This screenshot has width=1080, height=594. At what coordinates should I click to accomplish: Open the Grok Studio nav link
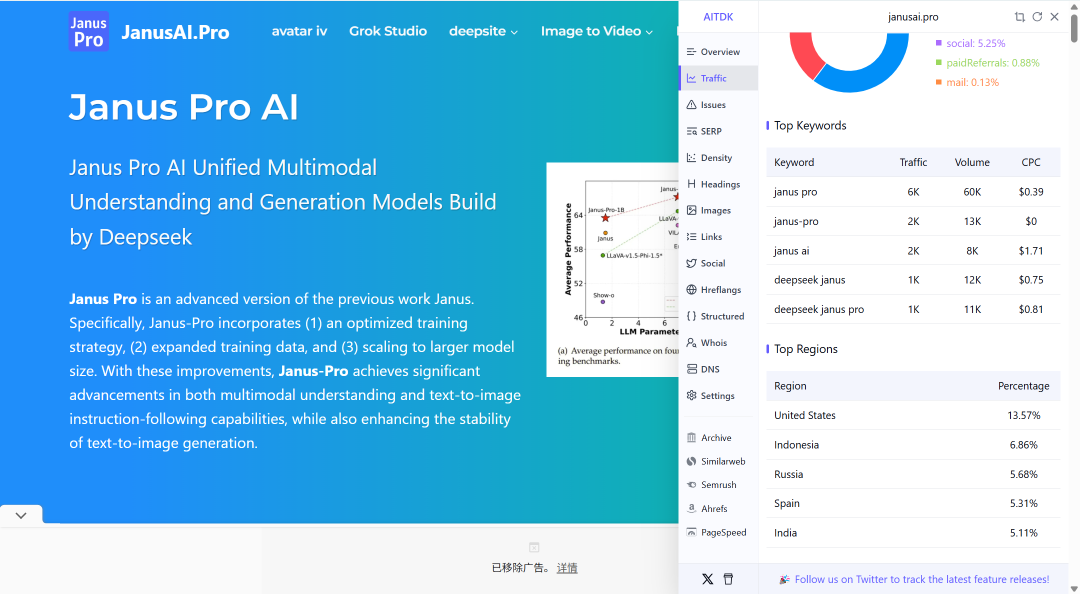pyautogui.click(x=388, y=31)
